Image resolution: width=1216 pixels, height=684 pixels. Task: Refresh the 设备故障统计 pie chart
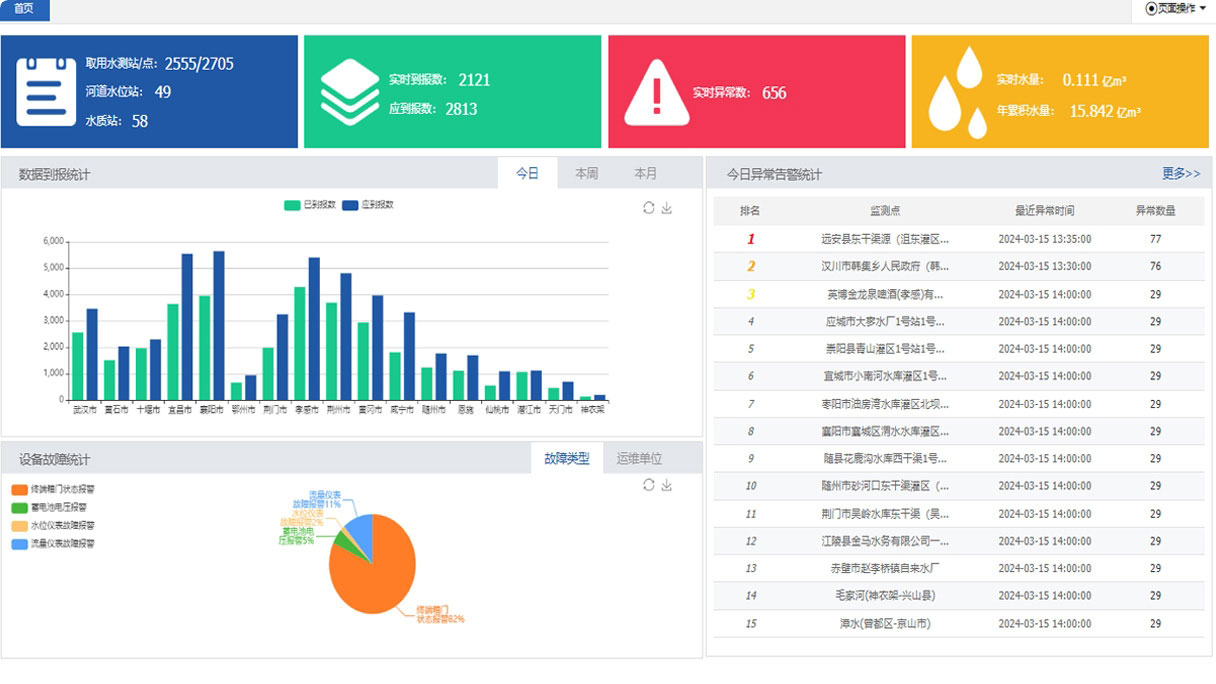(x=649, y=485)
